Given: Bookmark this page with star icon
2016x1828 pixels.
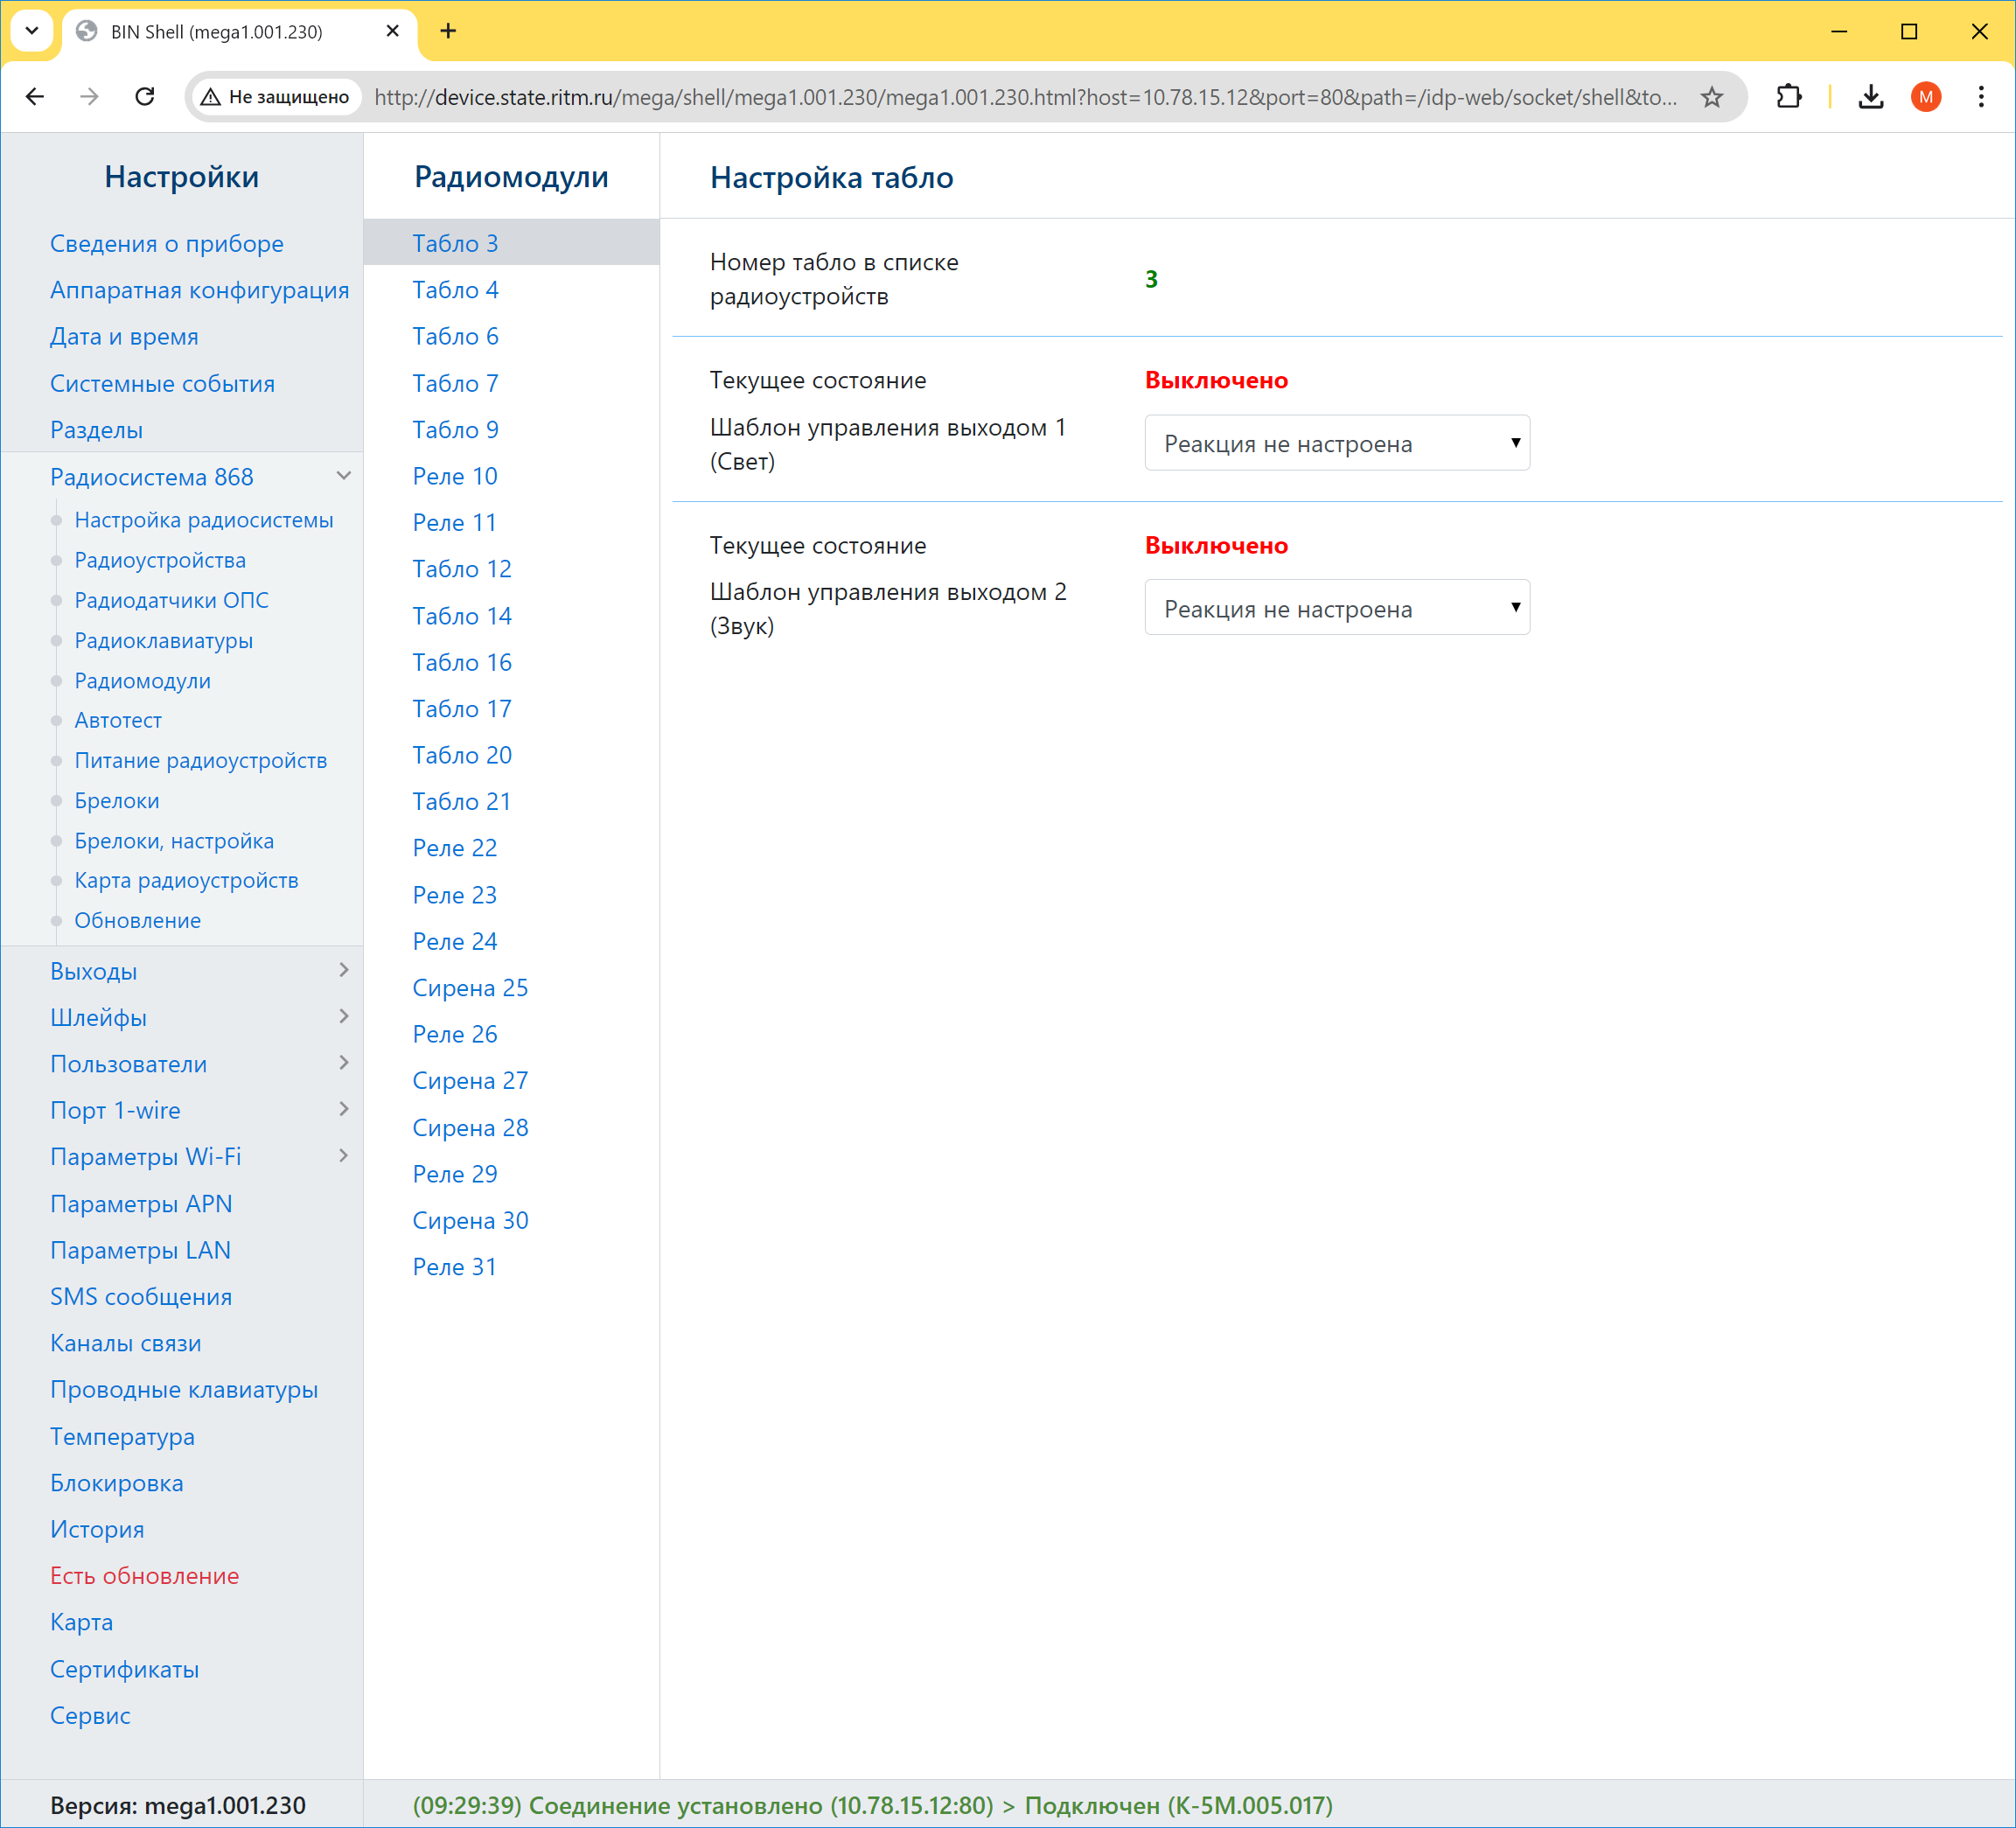Looking at the screenshot, I should click(x=1712, y=97).
